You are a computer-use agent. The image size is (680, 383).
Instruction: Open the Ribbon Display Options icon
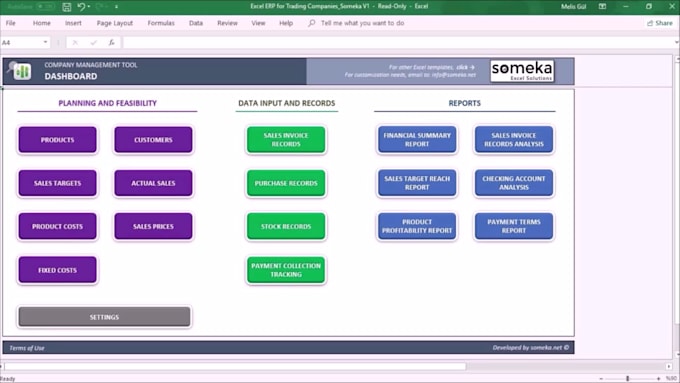[x=602, y=7]
